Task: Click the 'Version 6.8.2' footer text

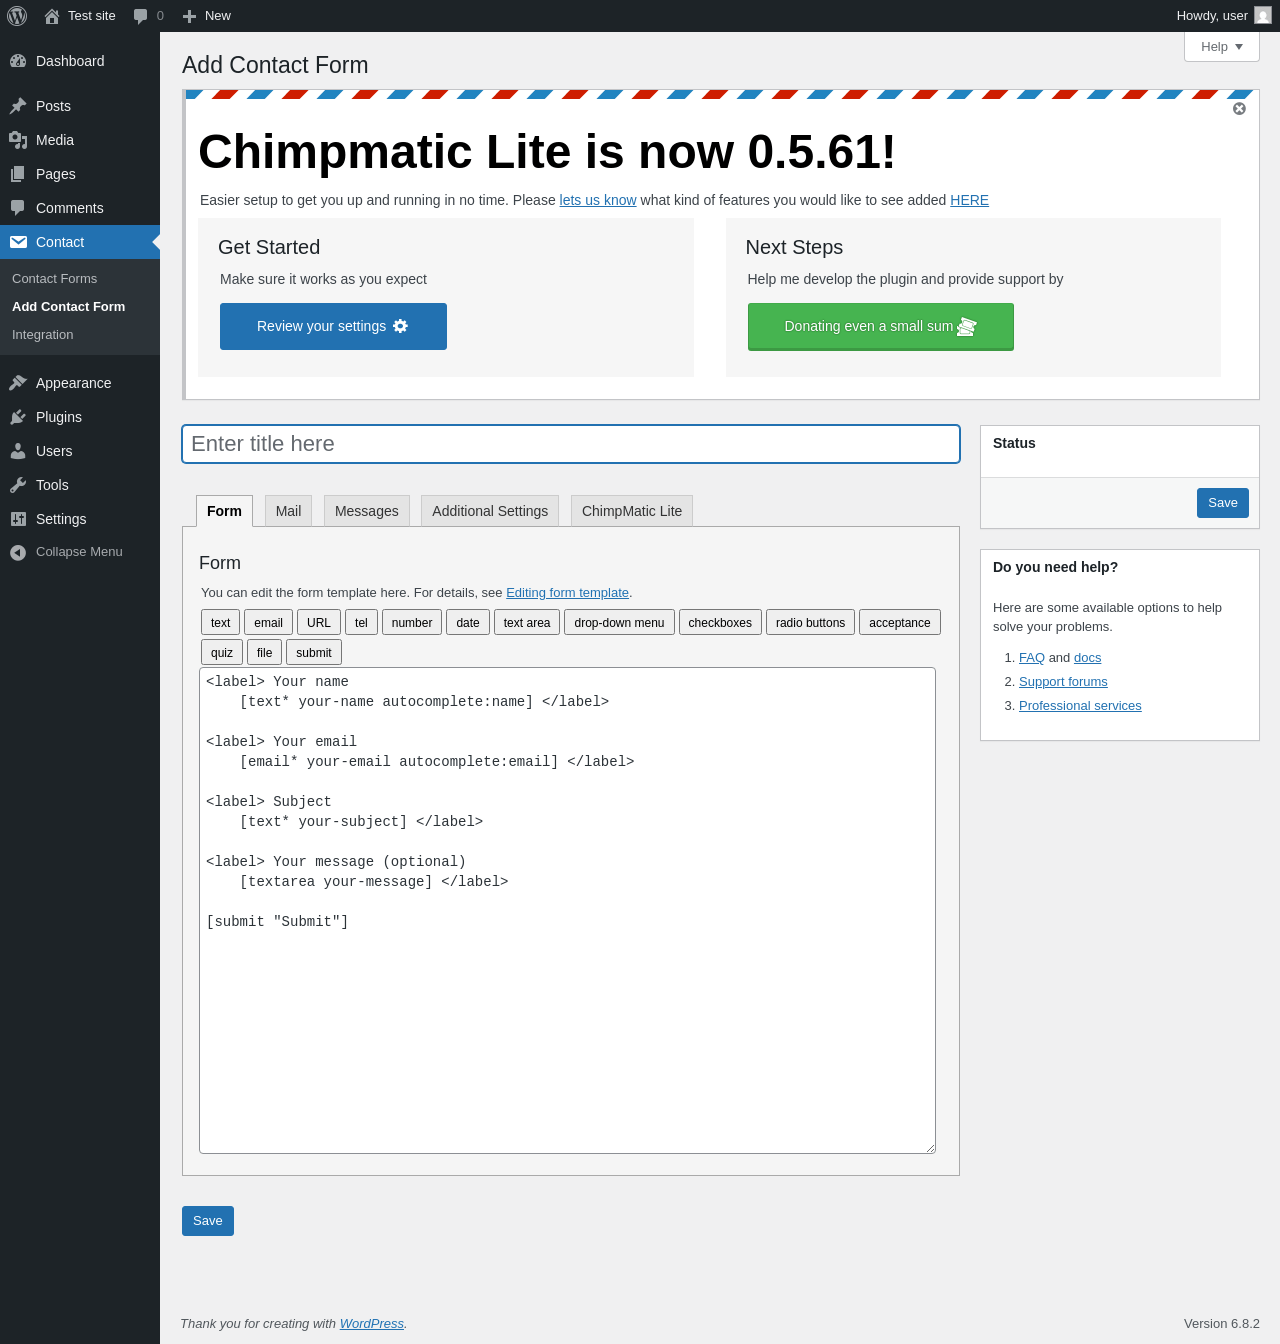Action: pyautogui.click(x=1222, y=1324)
